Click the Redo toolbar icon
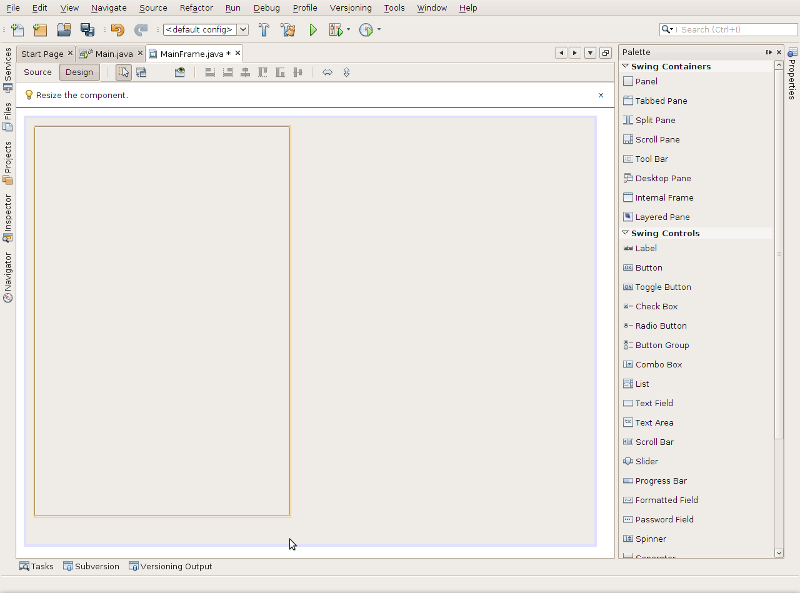This screenshot has width=800, height=593. [141, 30]
